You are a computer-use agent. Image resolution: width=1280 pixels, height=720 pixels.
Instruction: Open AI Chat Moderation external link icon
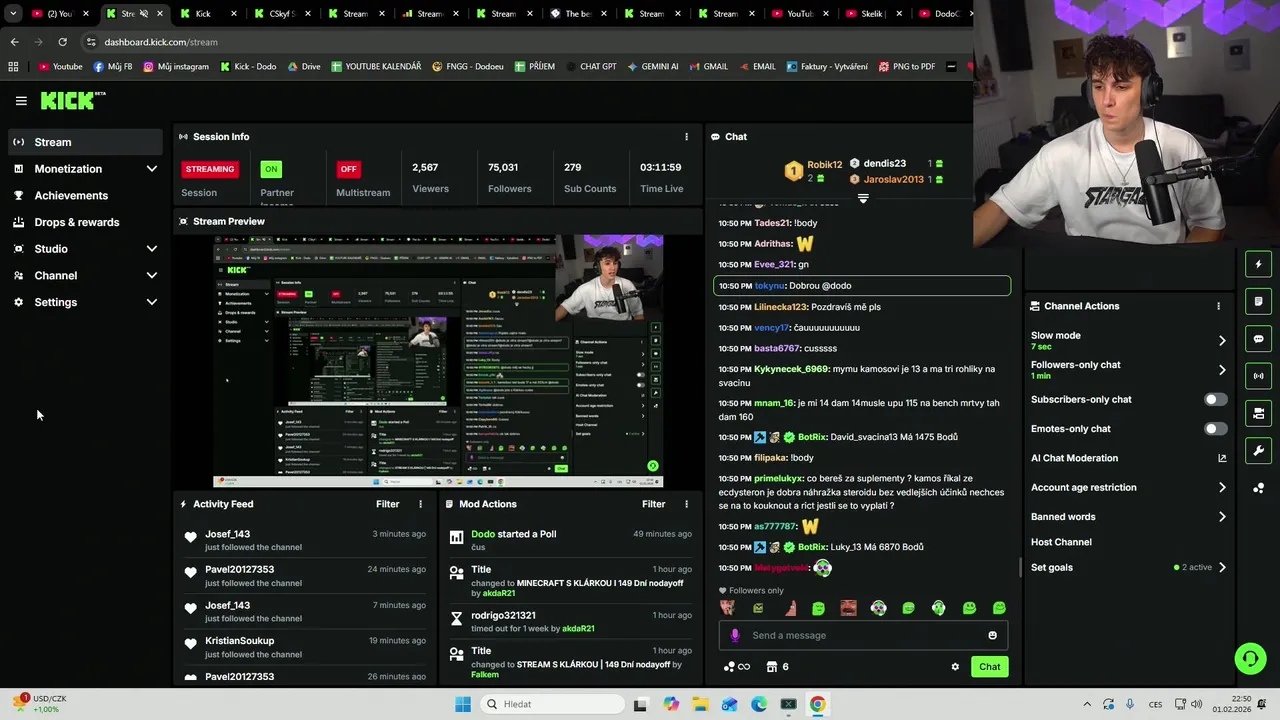pyautogui.click(x=1222, y=458)
